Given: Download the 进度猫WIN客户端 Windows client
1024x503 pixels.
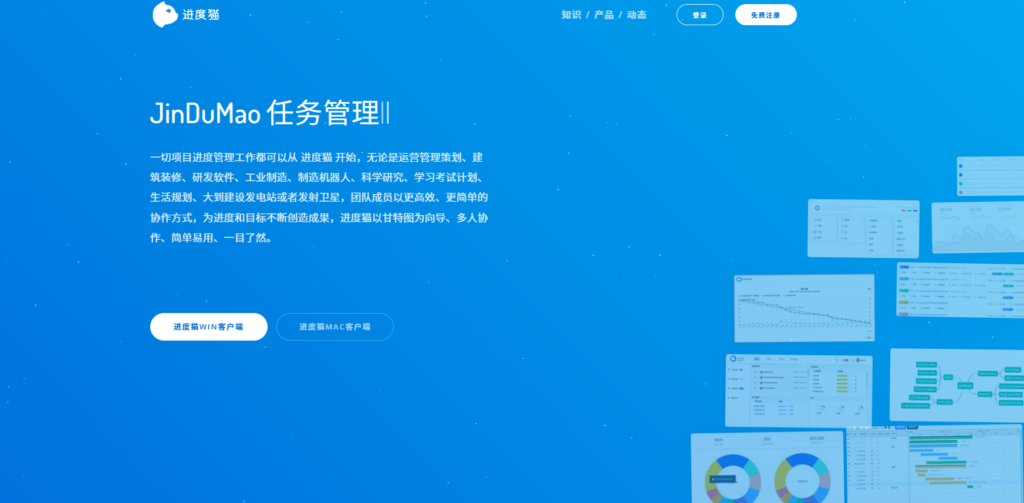Looking at the screenshot, I should pyautogui.click(x=208, y=327).
